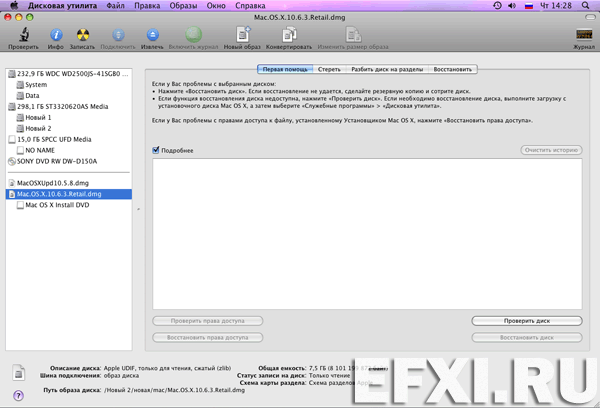Switch to Разбить диск на разделы tab
Viewport: 600px width, 408px height.
(x=387, y=69)
